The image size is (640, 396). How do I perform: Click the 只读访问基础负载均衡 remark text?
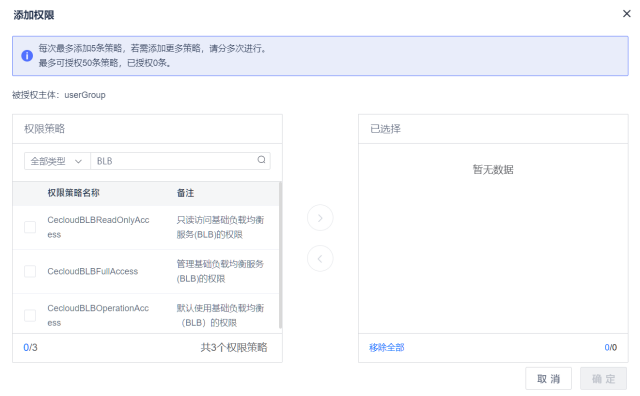pos(220,220)
